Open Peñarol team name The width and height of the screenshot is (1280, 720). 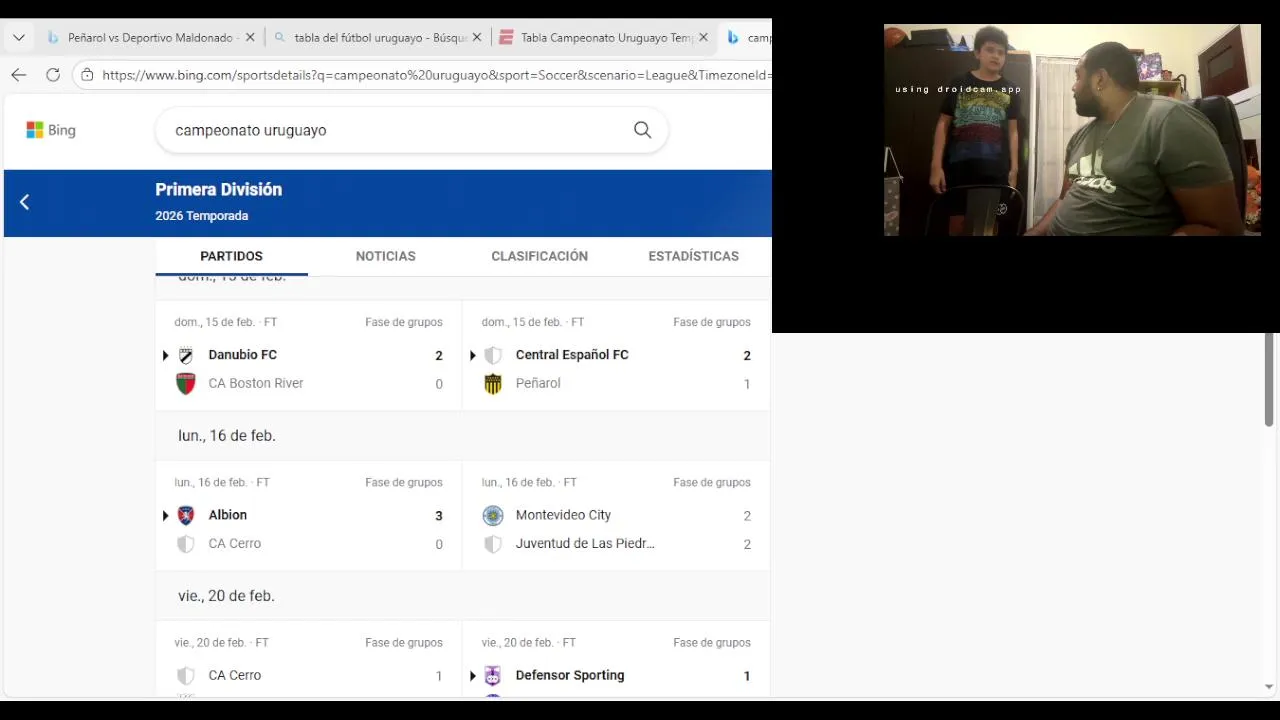pyautogui.click(x=538, y=383)
